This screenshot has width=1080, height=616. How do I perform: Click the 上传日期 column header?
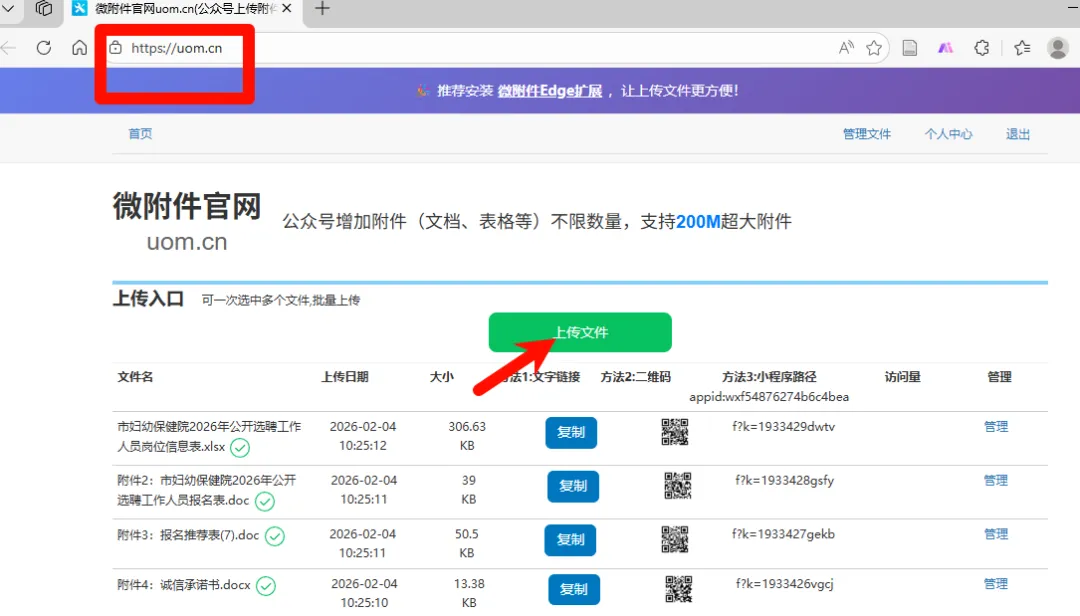click(x=345, y=377)
